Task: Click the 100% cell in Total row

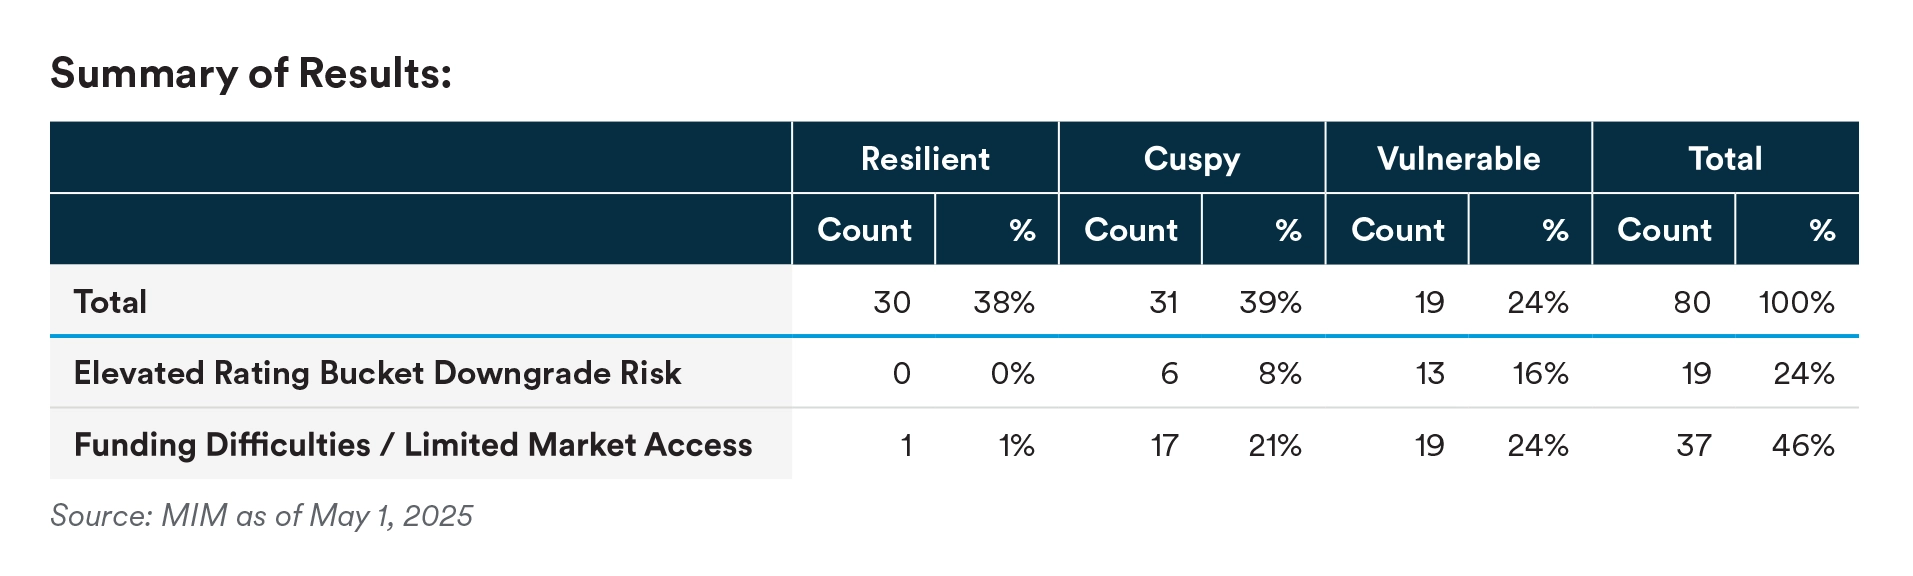Action: (1796, 302)
